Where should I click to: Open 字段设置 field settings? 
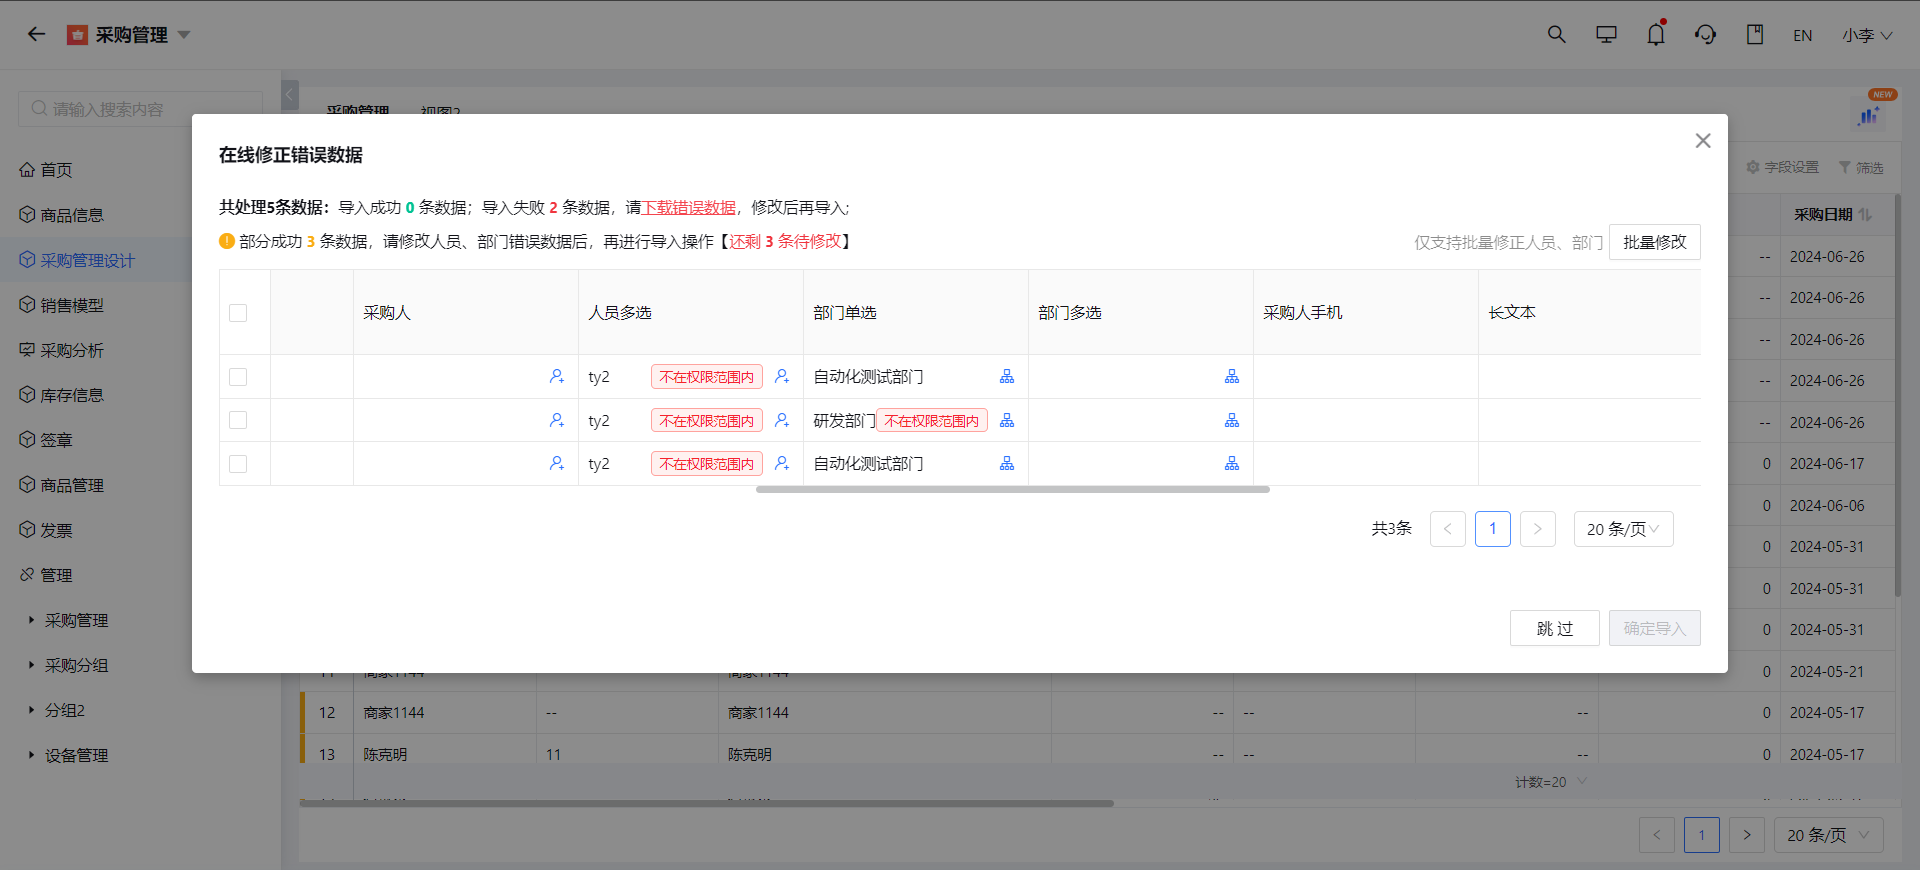coord(1783,168)
